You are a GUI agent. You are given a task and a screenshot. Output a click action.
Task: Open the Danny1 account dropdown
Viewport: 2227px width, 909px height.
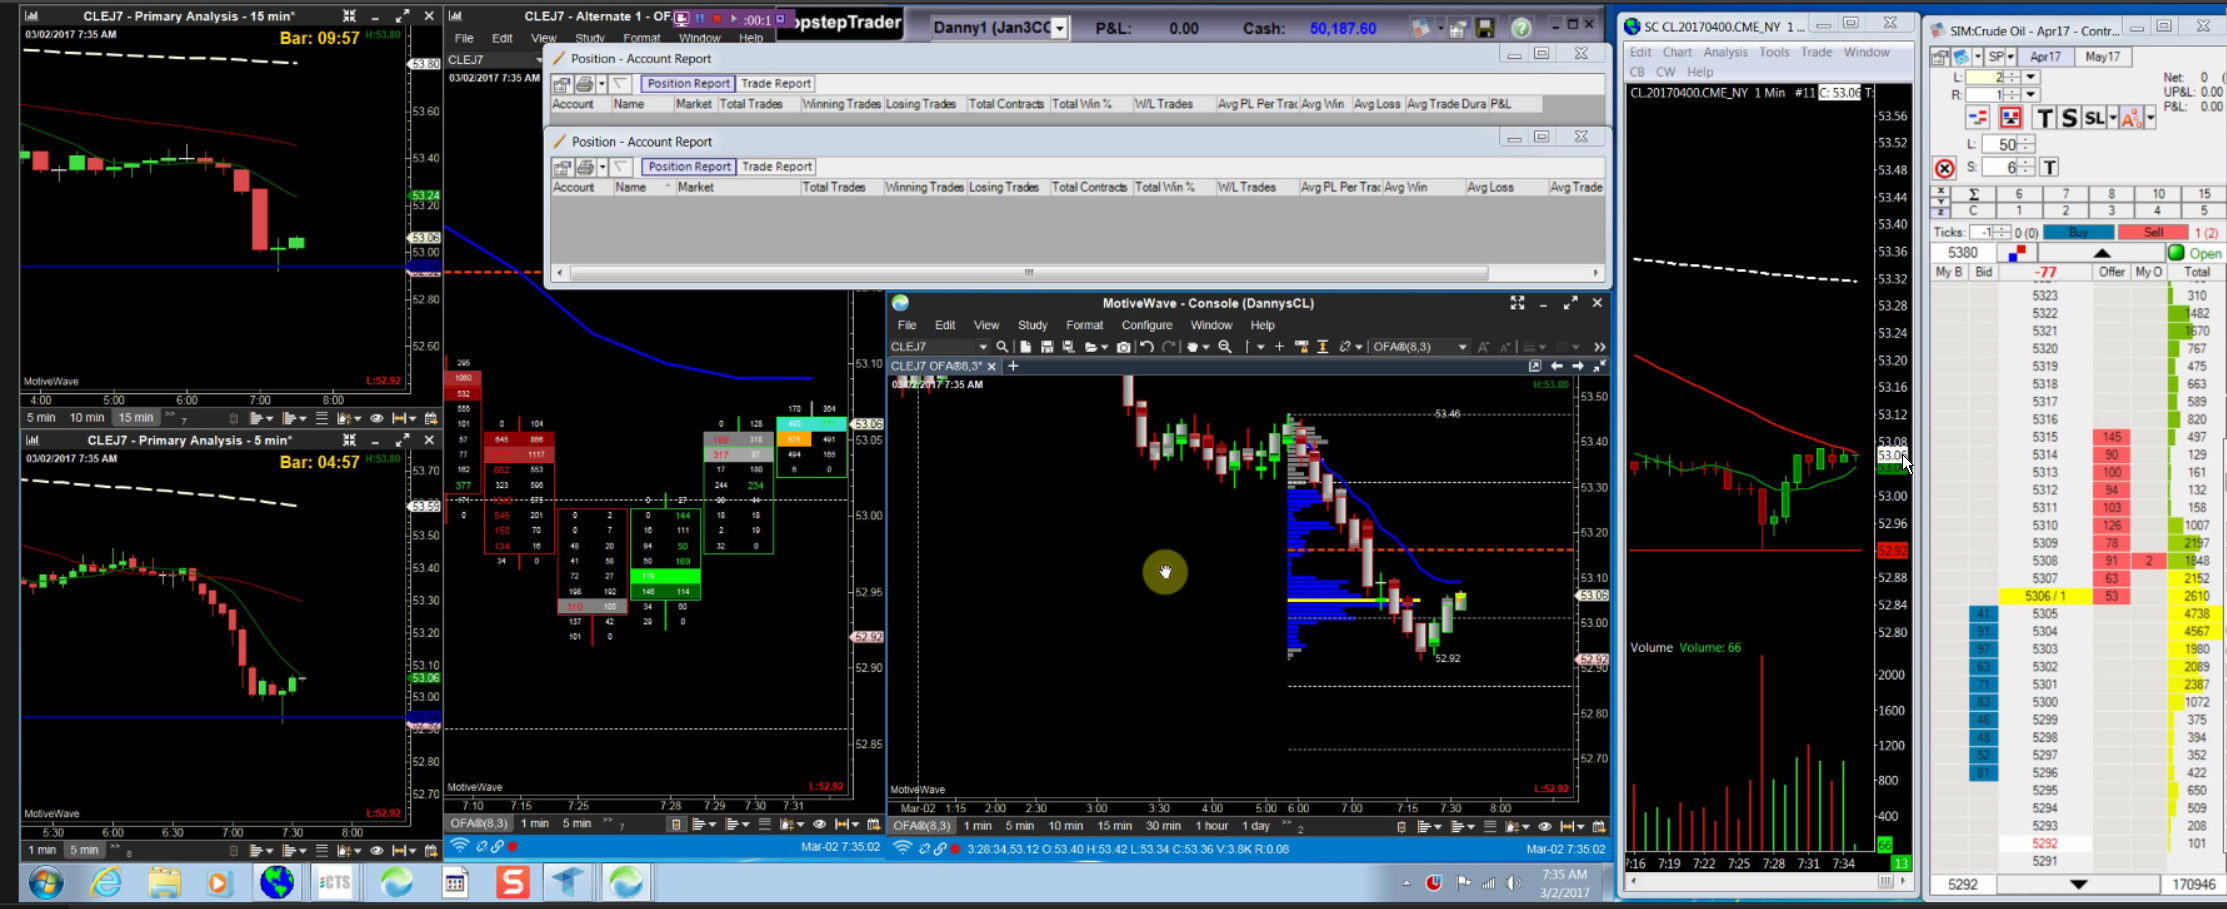click(1059, 28)
